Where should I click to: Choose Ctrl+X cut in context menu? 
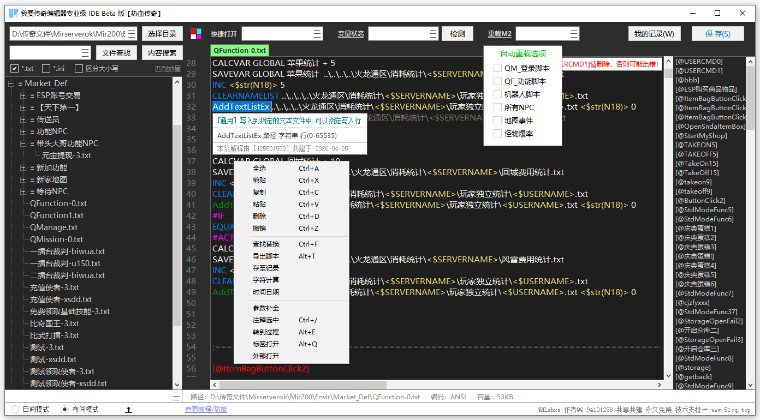point(291,180)
